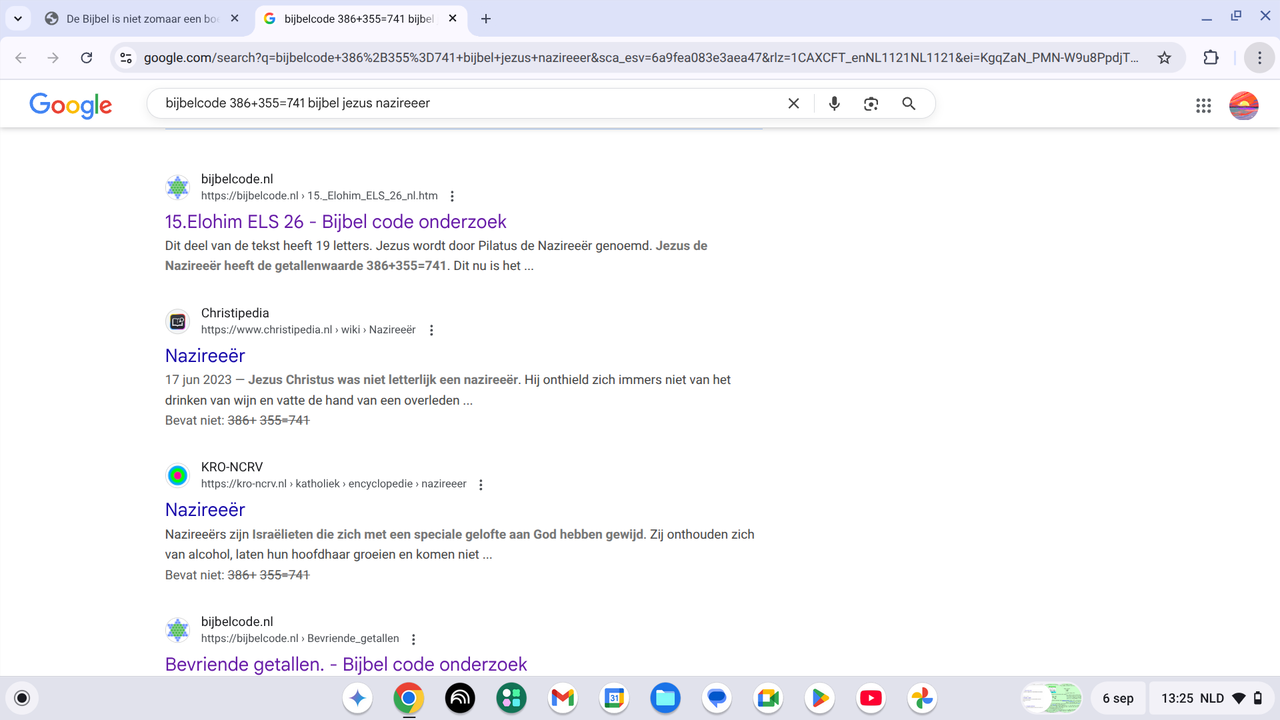The width and height of the screenshot is (1280, 720).
Task: Click the bijbelcode.nl favicon of Elohim result
Action: click(x=178, y=187)
